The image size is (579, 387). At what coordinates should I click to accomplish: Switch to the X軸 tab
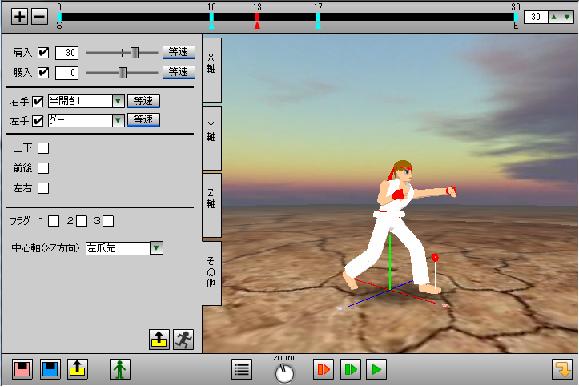(212, 69)
